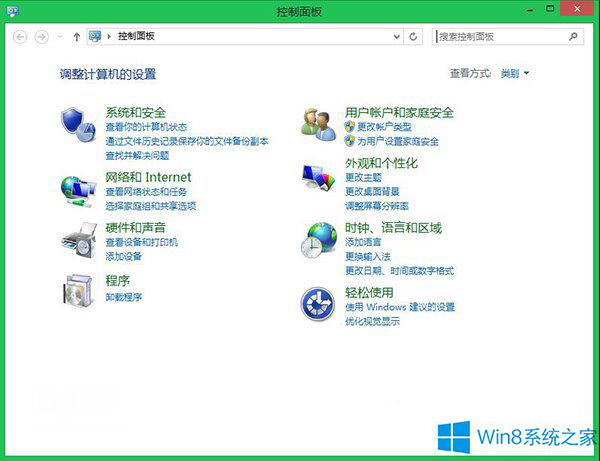Open 选择家庭组和共享选项
Image resolution: width=600 pixels, height=461 pixels.
(x=151, y=206)
